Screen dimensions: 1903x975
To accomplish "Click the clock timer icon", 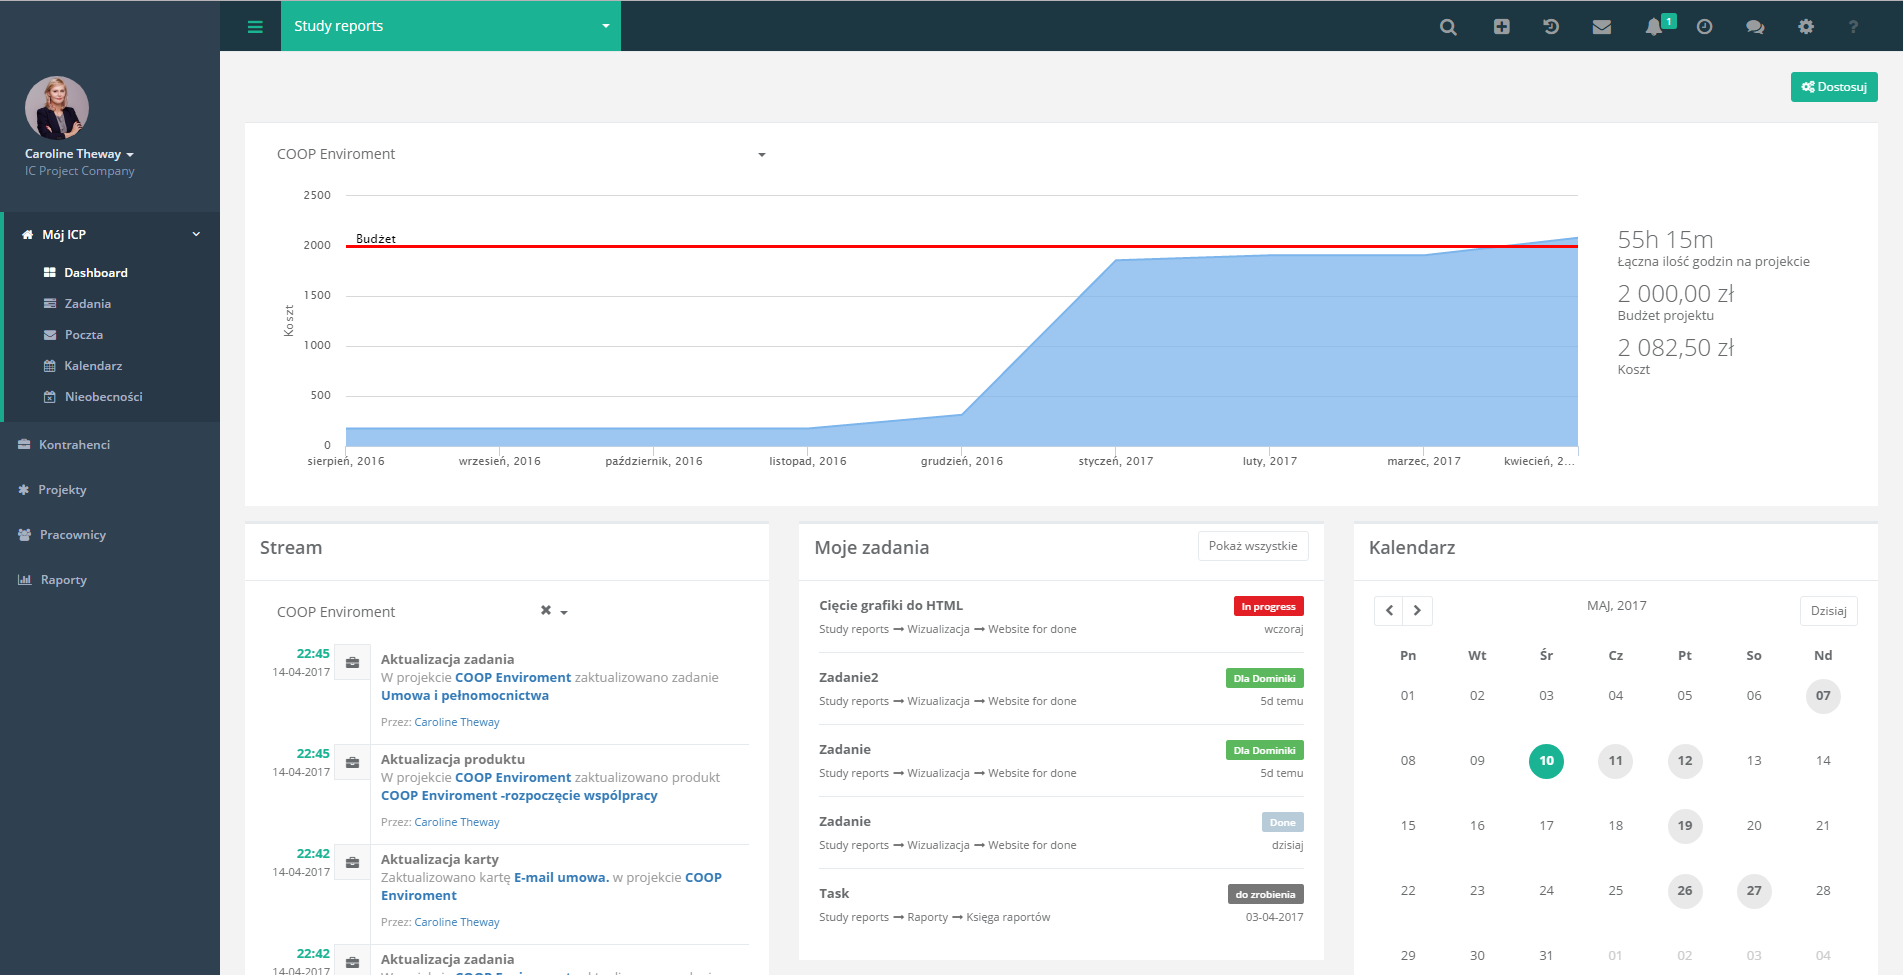I will 1704,27.
